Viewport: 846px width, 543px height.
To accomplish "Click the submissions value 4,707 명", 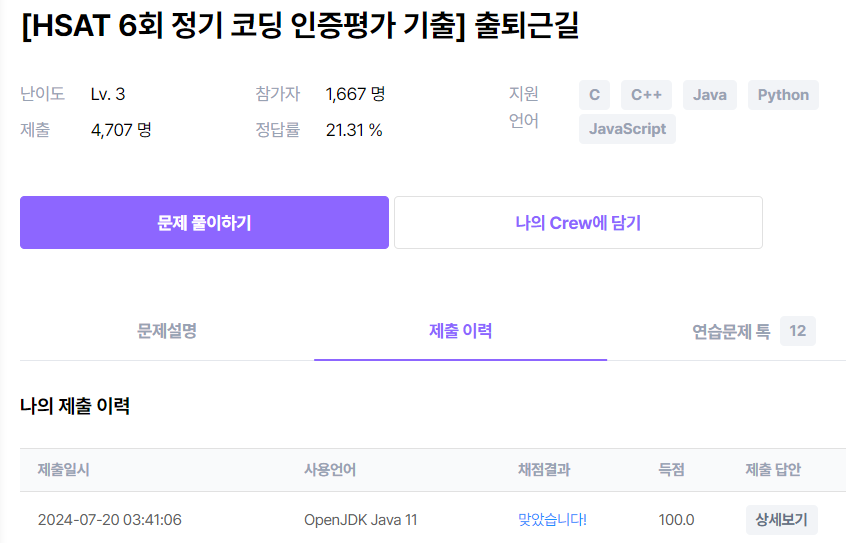I will coord(121,130).
